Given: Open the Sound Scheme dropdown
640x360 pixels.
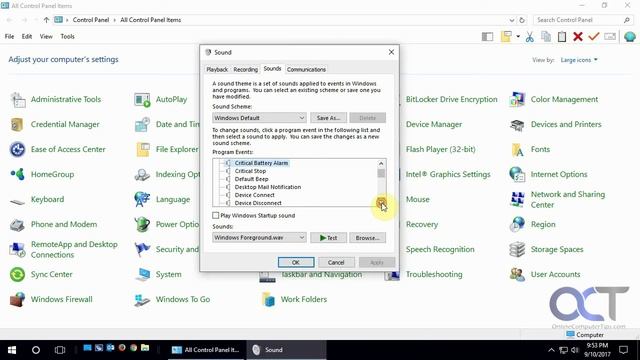Looking at the screenshot, I should [259, 118].
